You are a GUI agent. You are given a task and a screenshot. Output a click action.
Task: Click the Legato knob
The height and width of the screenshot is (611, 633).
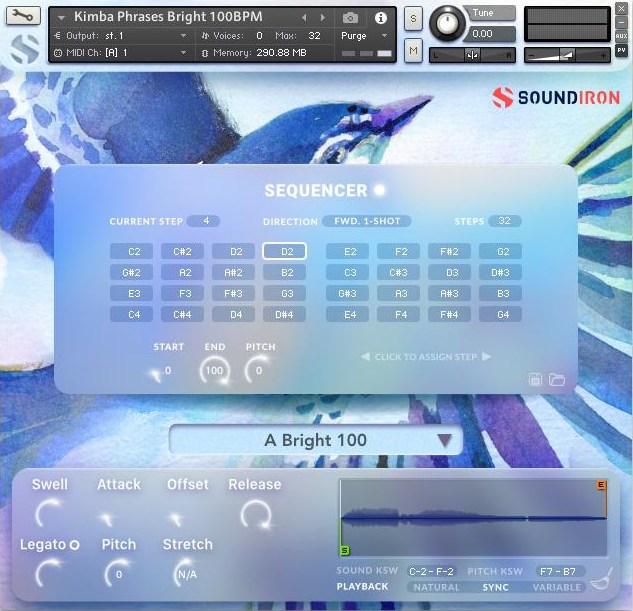[50, 573]
